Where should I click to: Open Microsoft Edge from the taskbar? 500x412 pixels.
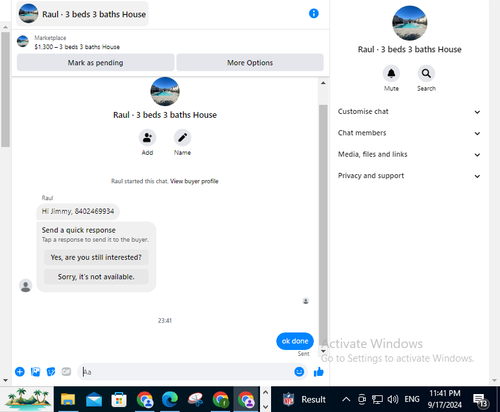[170, 399]
